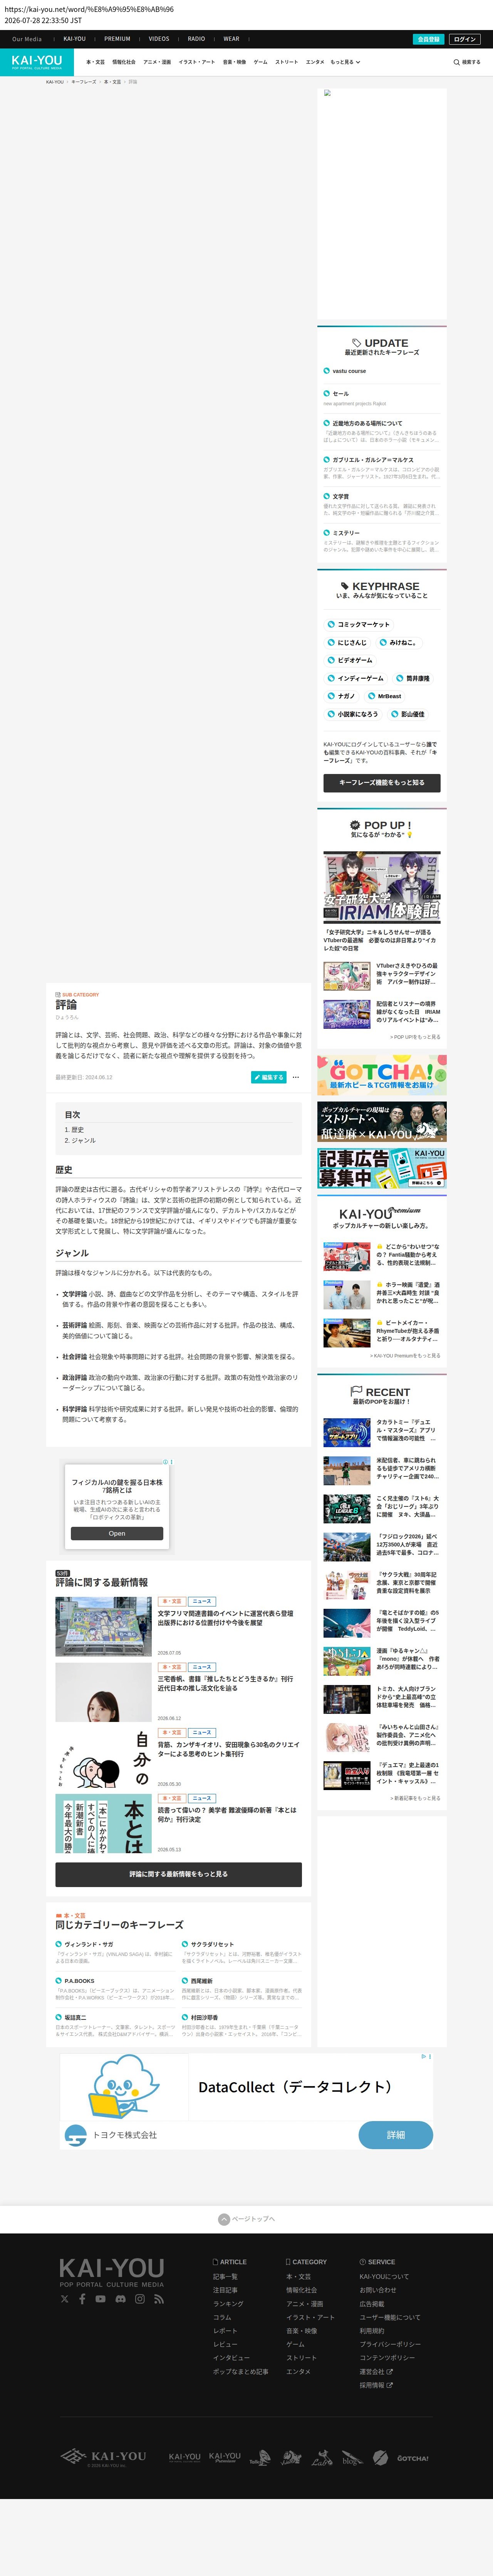Open the X (Twitter) icon in footer
This screenshot has width=493, height=2576.
point(65,2299)
